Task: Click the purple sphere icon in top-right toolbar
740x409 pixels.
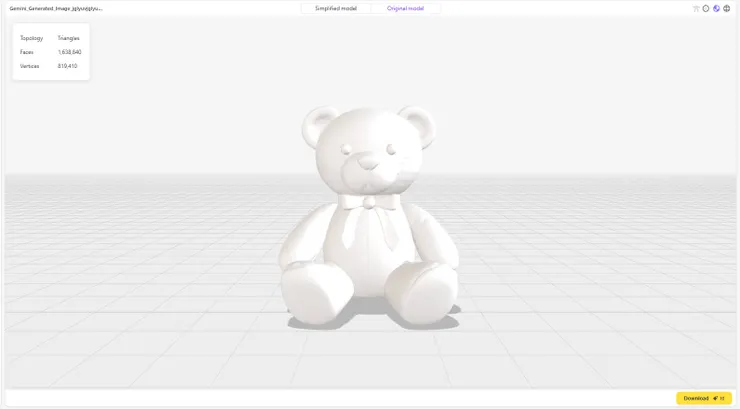Action: click(716, 8)
